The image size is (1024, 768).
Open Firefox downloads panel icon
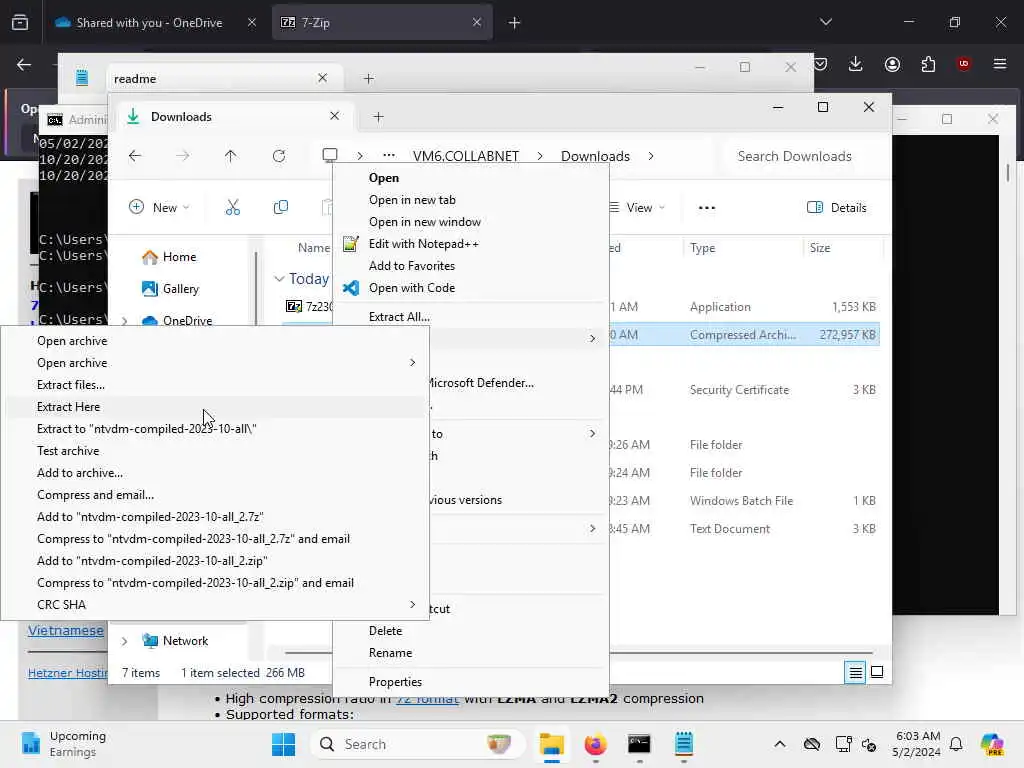click(x=856, y=64)
